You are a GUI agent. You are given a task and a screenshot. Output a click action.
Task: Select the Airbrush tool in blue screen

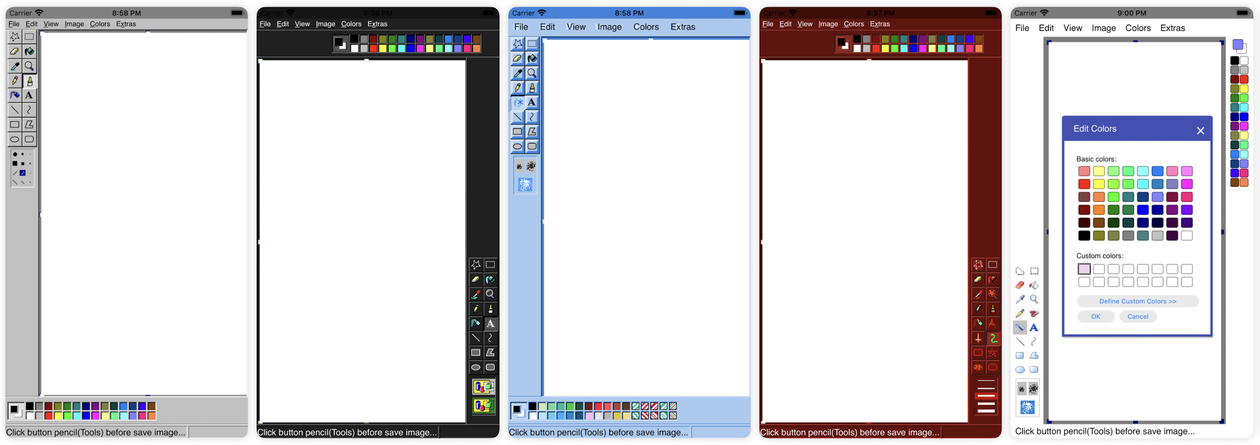518,102
